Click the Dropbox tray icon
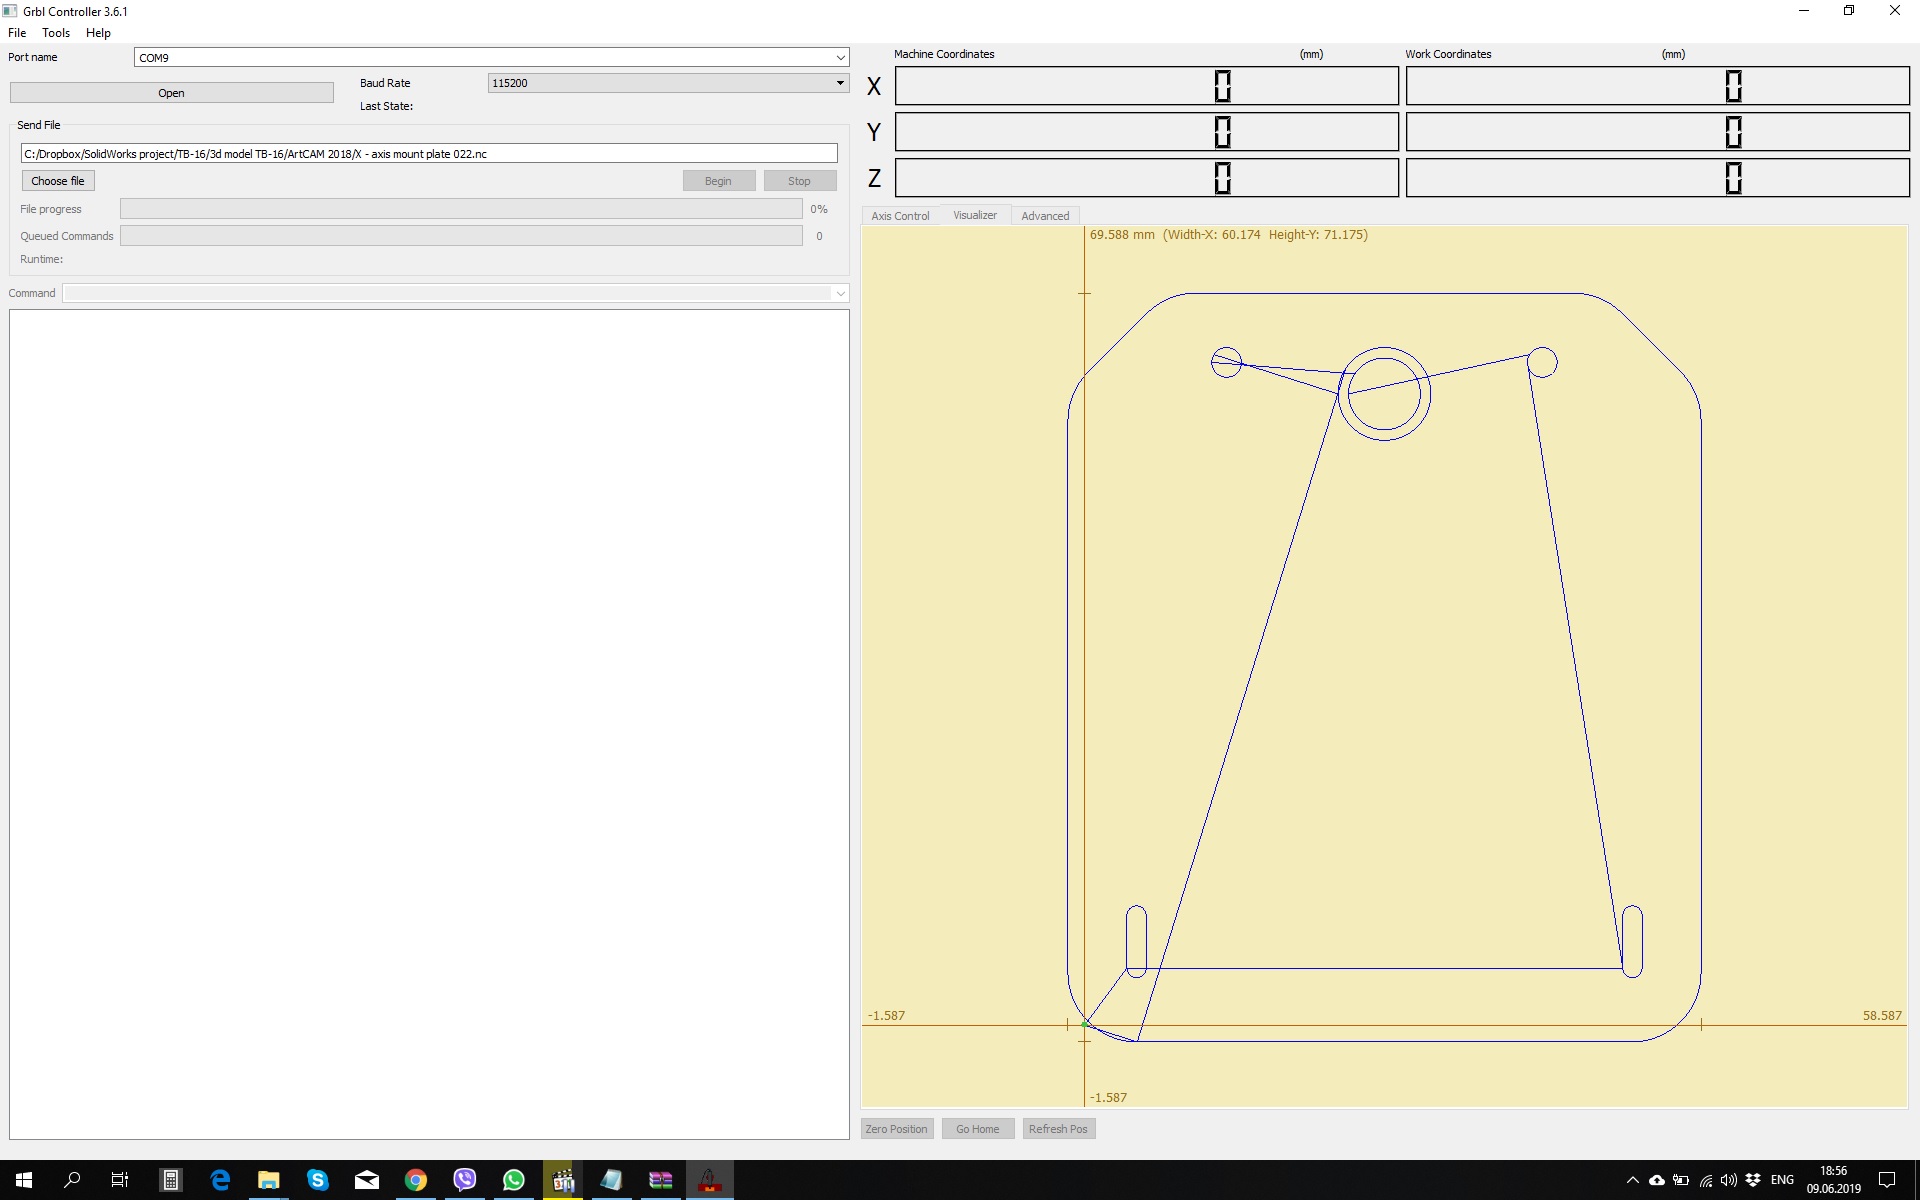Screen dimensions: 1920x1200 1753,1180
